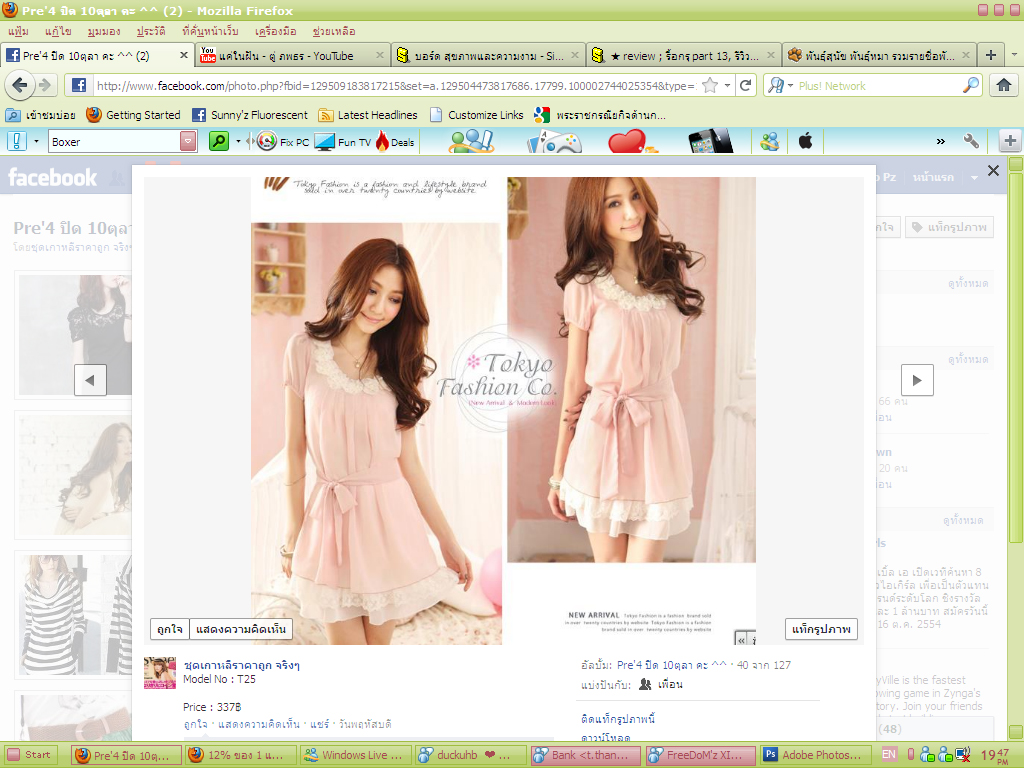Image resolution: width=1024 pixels, height=768 pixels.
Task: Click the Windows Start button
Action: pos(30,754)
